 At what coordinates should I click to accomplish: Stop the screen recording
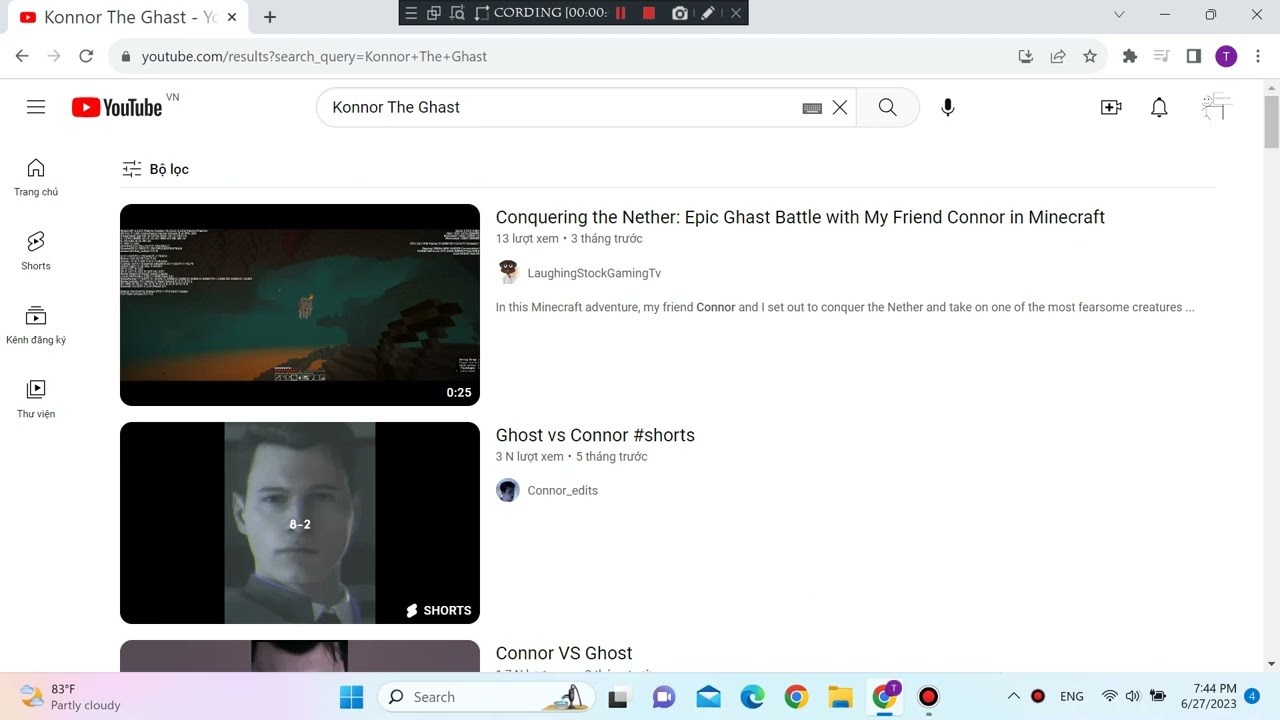649,13
